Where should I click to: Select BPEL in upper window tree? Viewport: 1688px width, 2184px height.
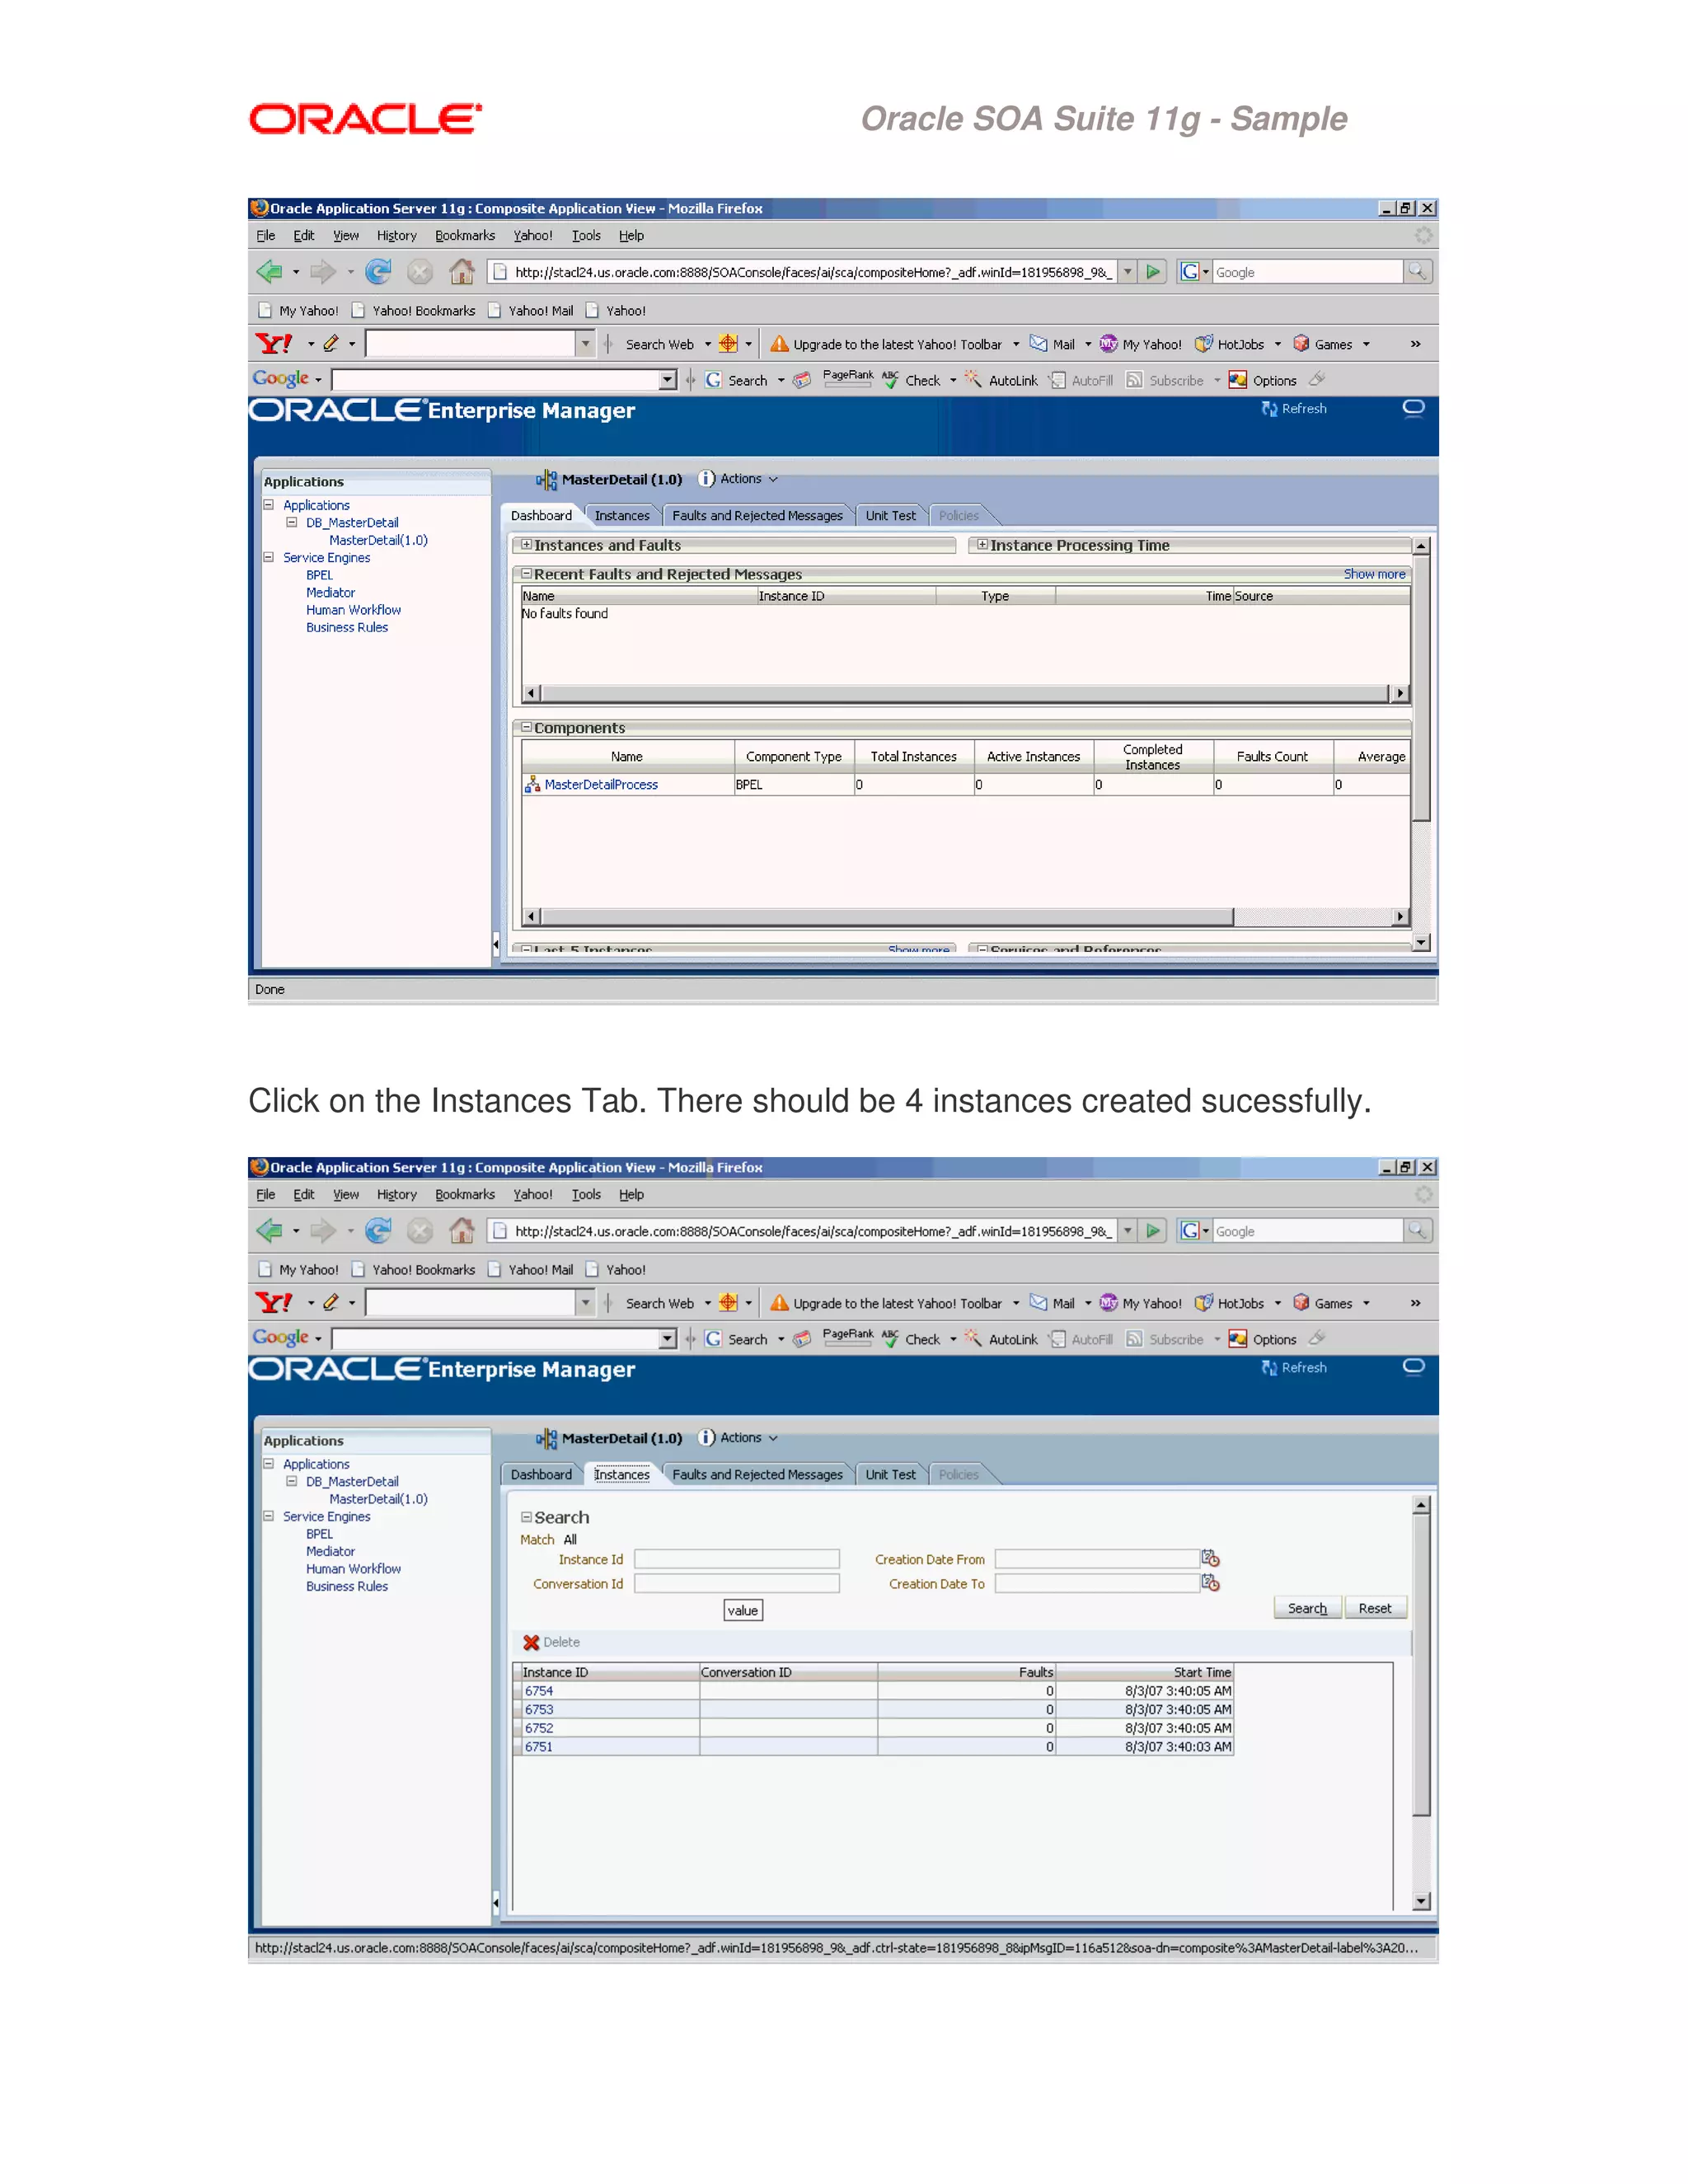pos(319,575)
